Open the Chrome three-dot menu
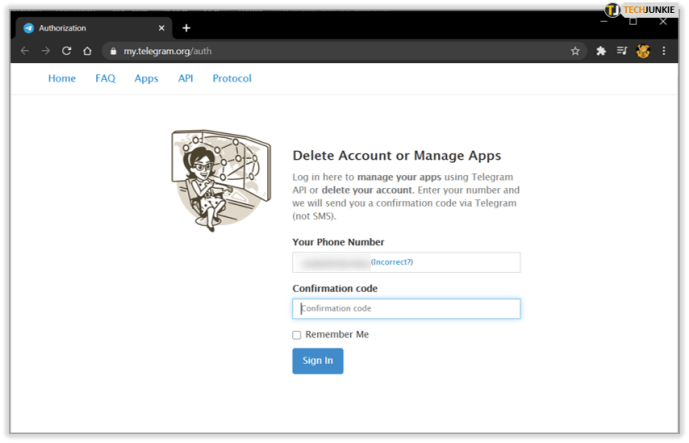Viewport: 689px width, 443px height. (x=664, y=51)
